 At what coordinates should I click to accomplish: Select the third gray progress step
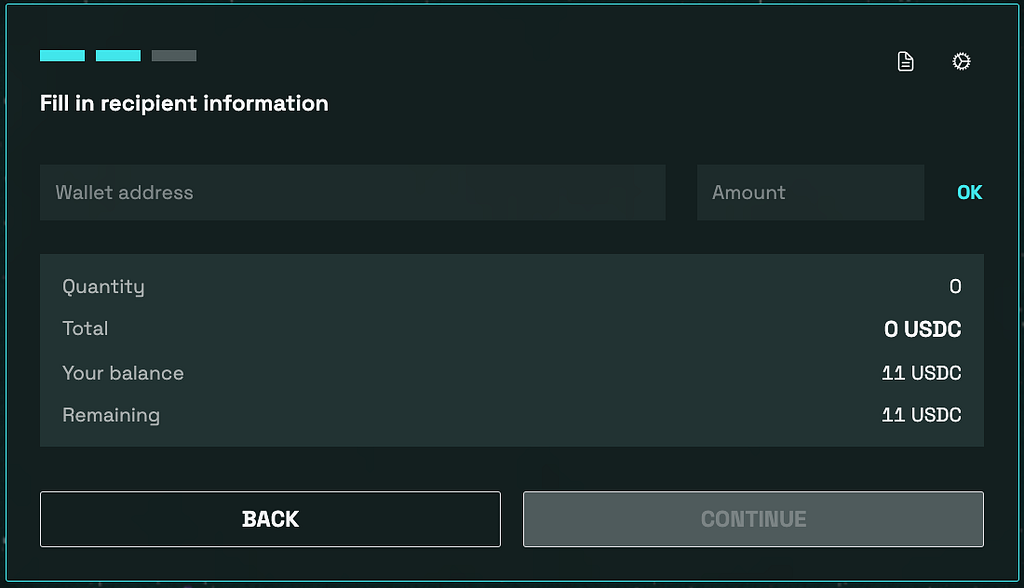pos(174,56)
